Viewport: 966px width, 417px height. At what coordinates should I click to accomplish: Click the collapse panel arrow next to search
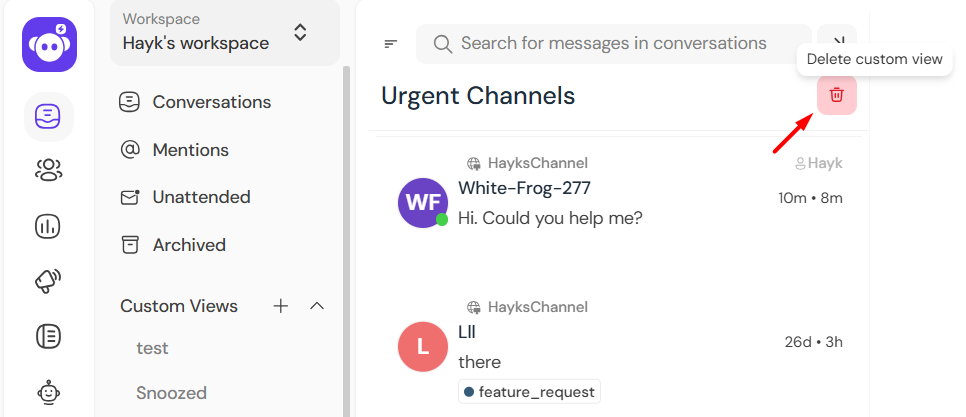pos(837,42)
